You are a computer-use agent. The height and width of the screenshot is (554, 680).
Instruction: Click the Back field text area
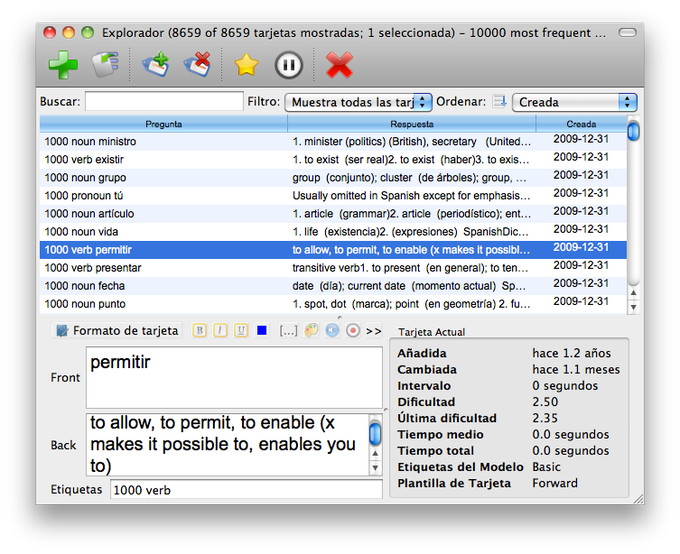pos(228,445)
